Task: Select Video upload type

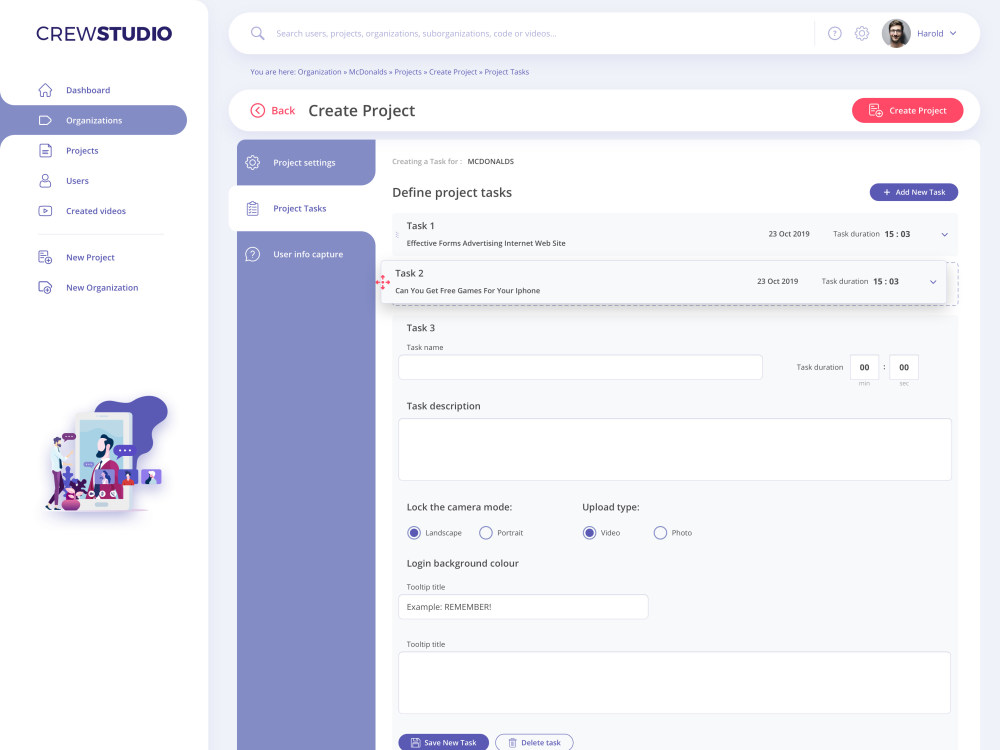Action: [x=589, y=533]
